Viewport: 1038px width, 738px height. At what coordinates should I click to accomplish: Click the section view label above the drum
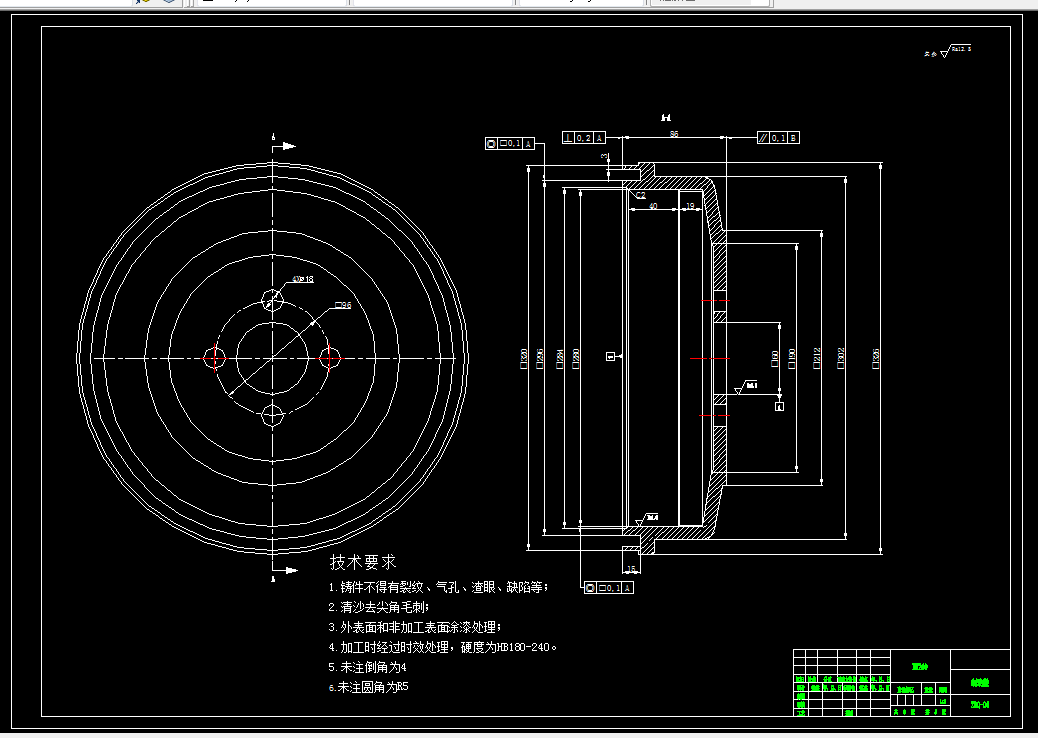(x=666, y=118)
